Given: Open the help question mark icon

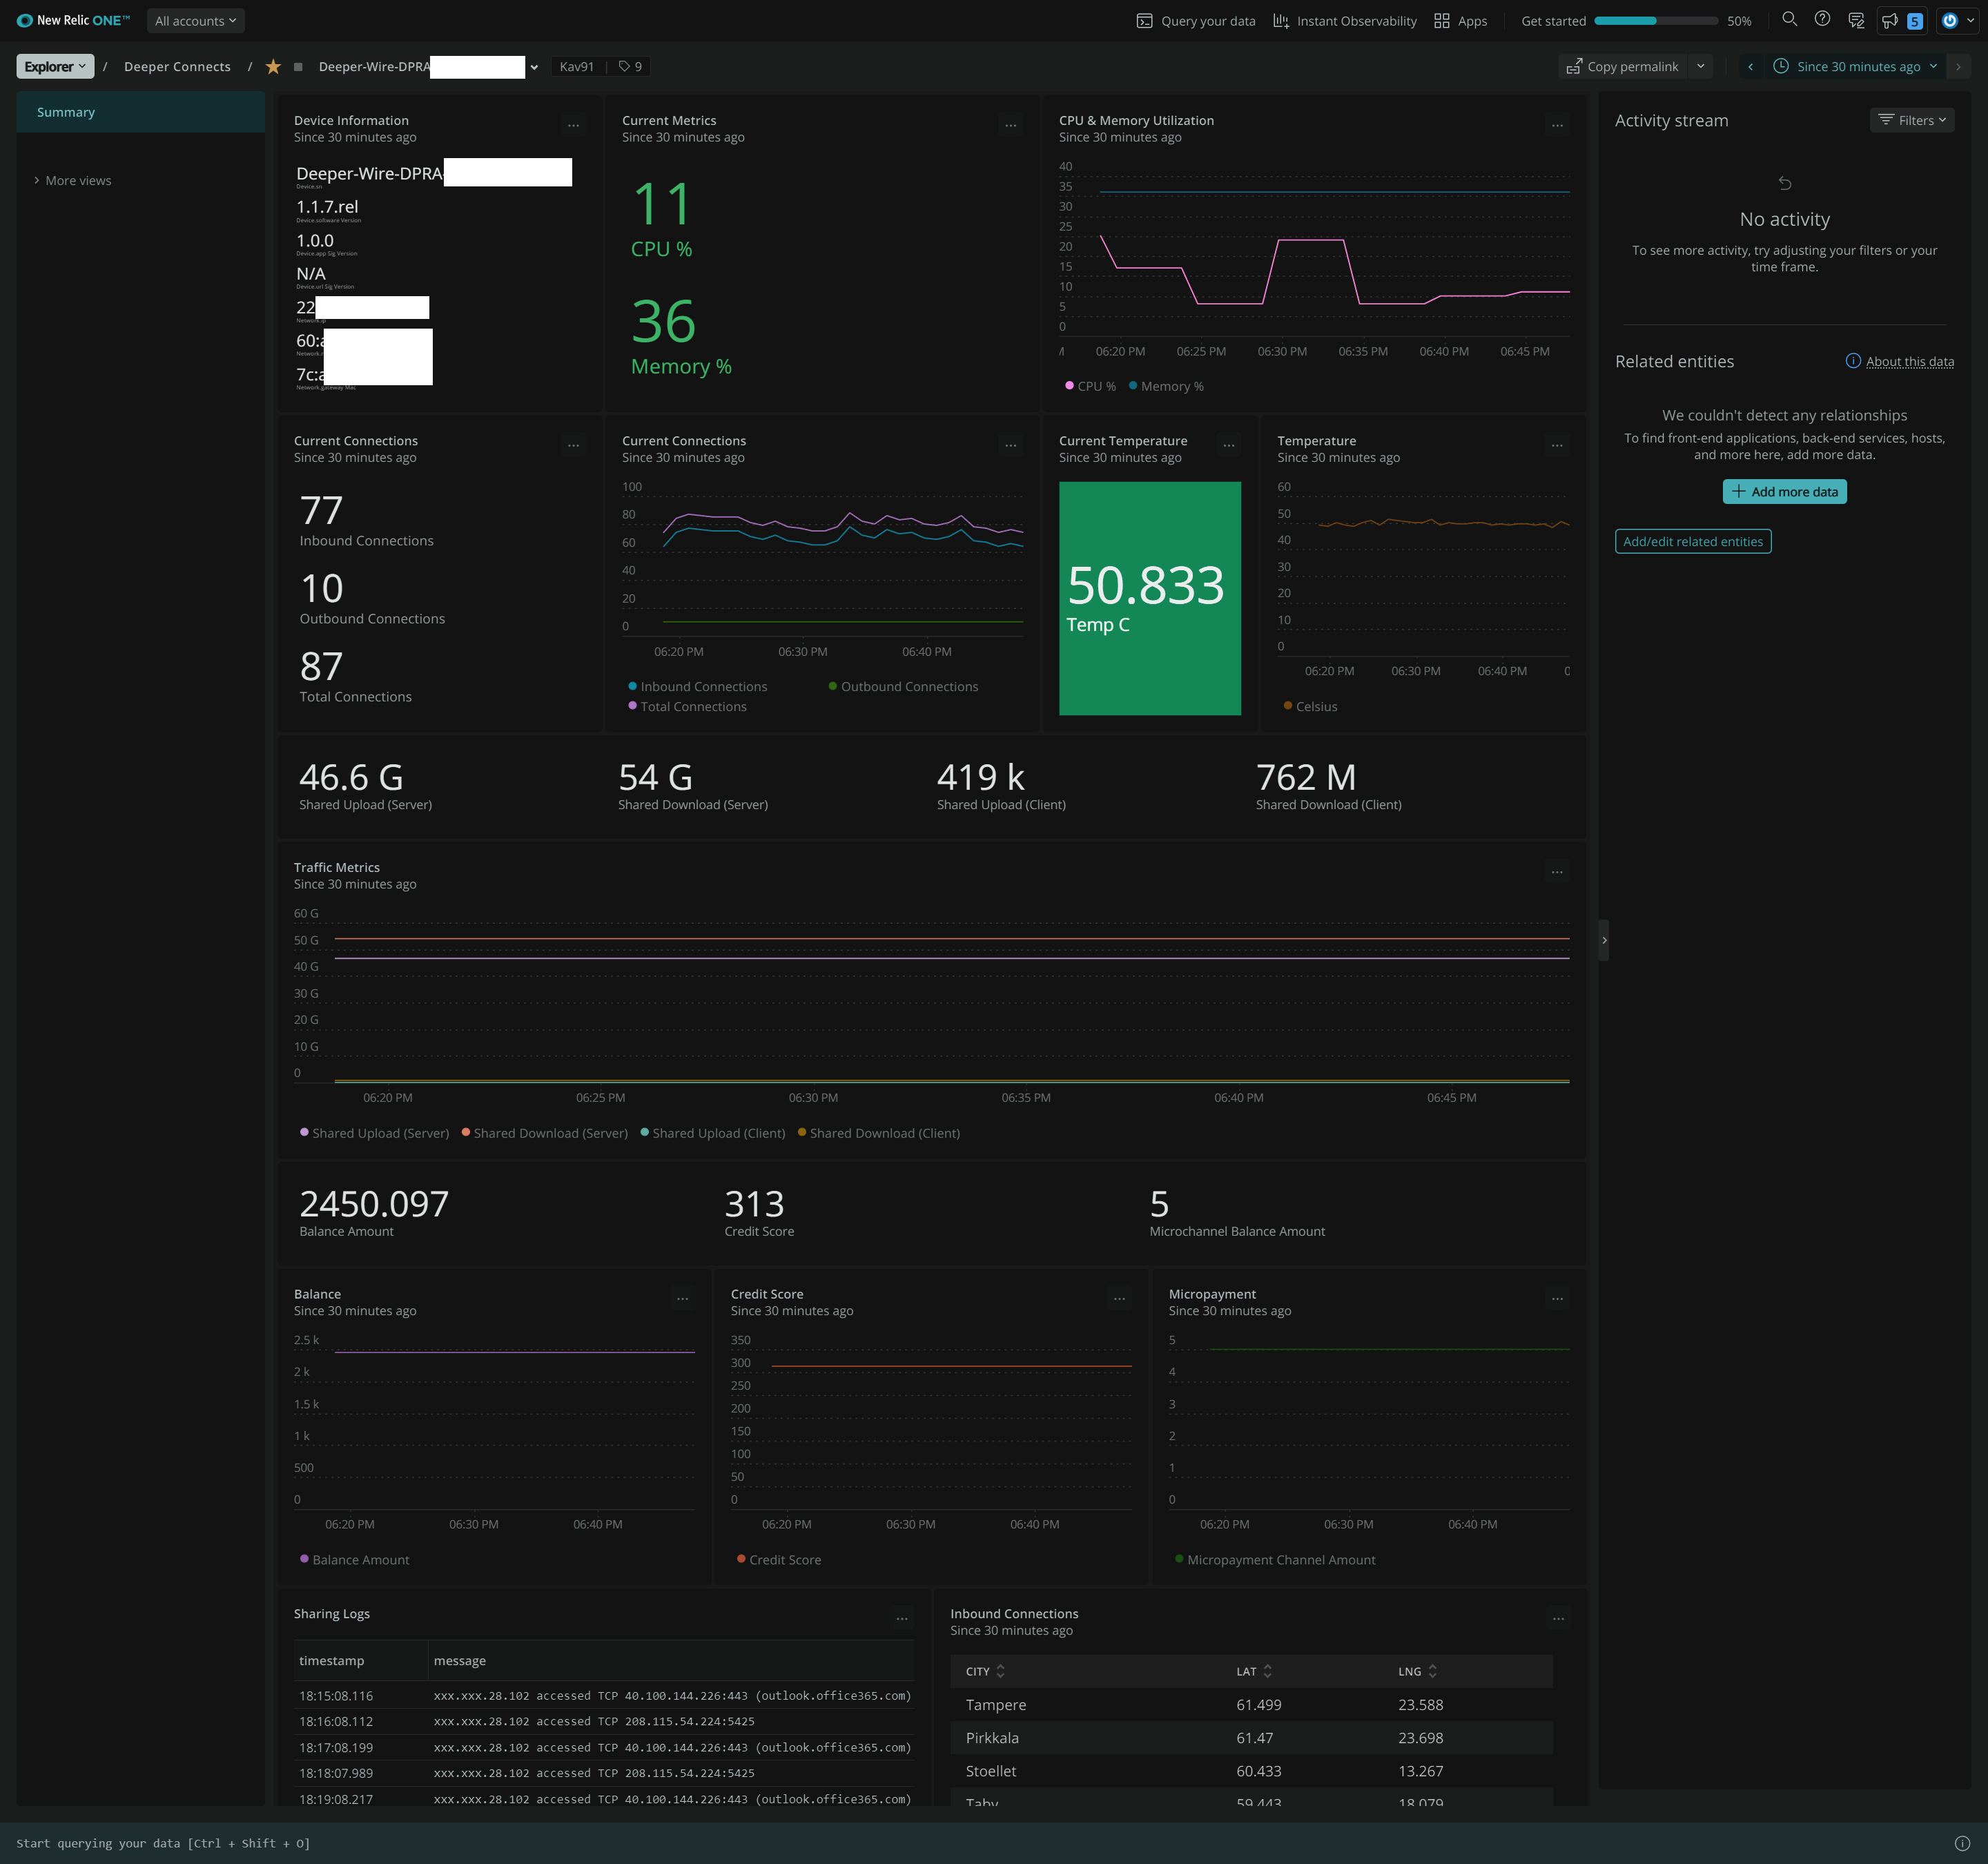Looking at the screenshot, I should (x=1823, y=19).
